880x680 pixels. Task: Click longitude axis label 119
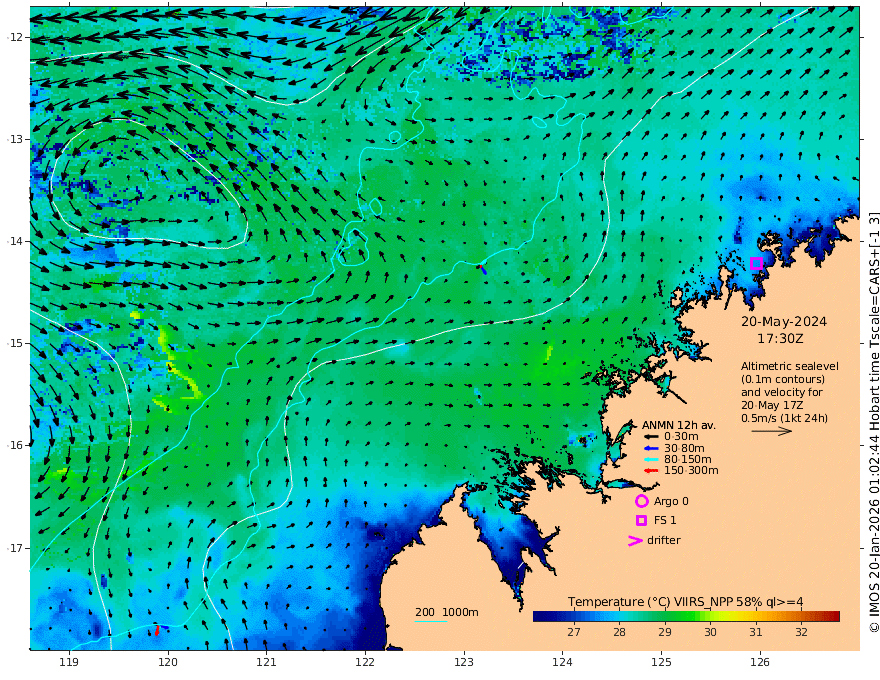(x=69, y=663)
